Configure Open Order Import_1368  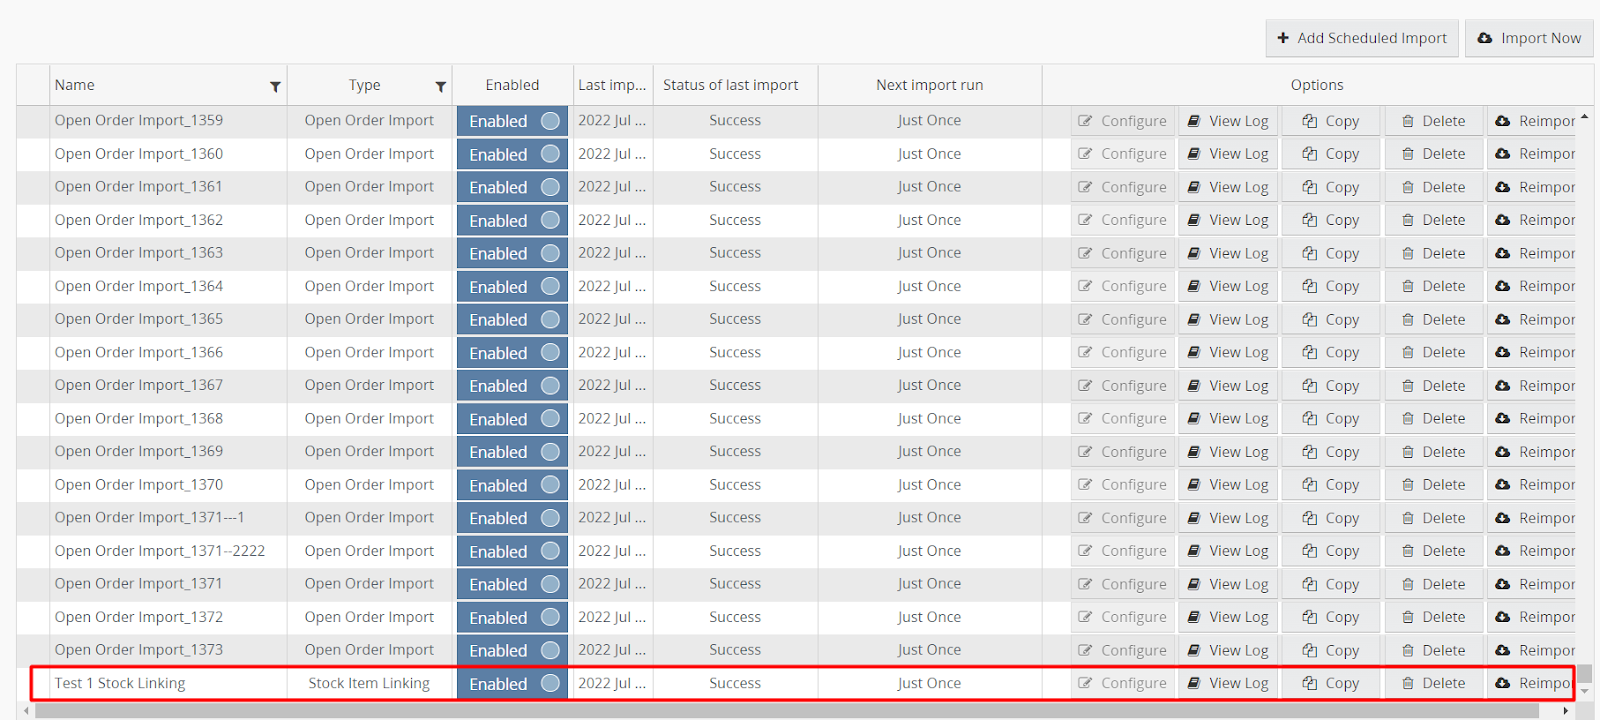point(1122,419)
